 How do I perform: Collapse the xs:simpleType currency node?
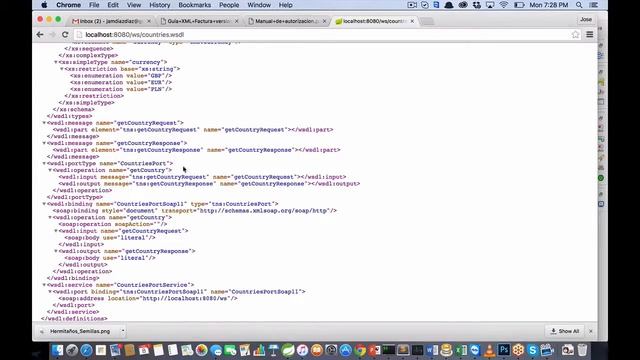[x=56, y=62]
